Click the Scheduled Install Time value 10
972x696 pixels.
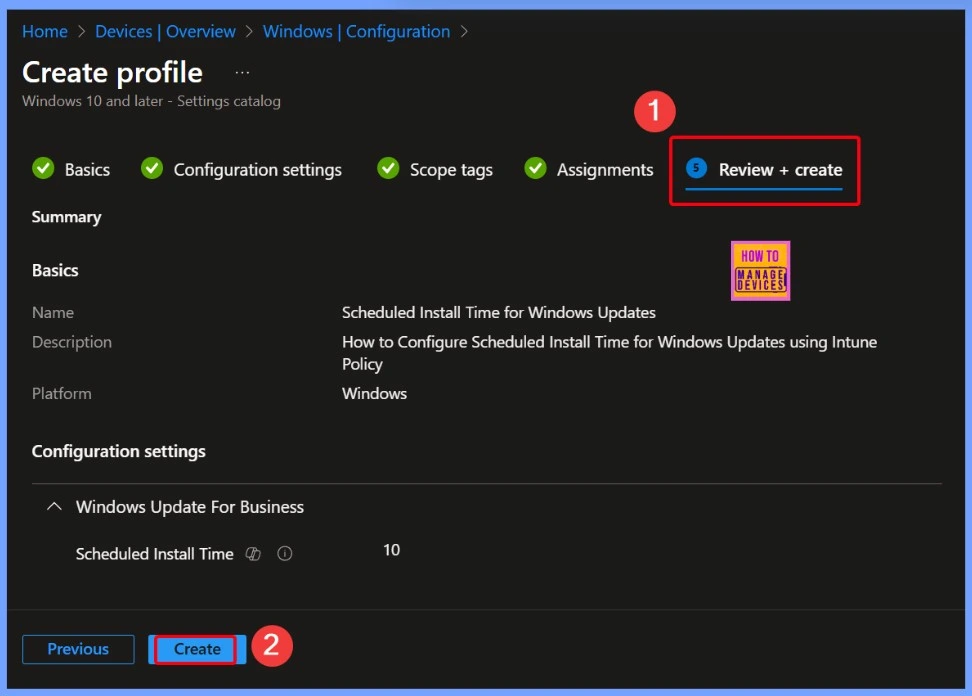click(391, 550)
